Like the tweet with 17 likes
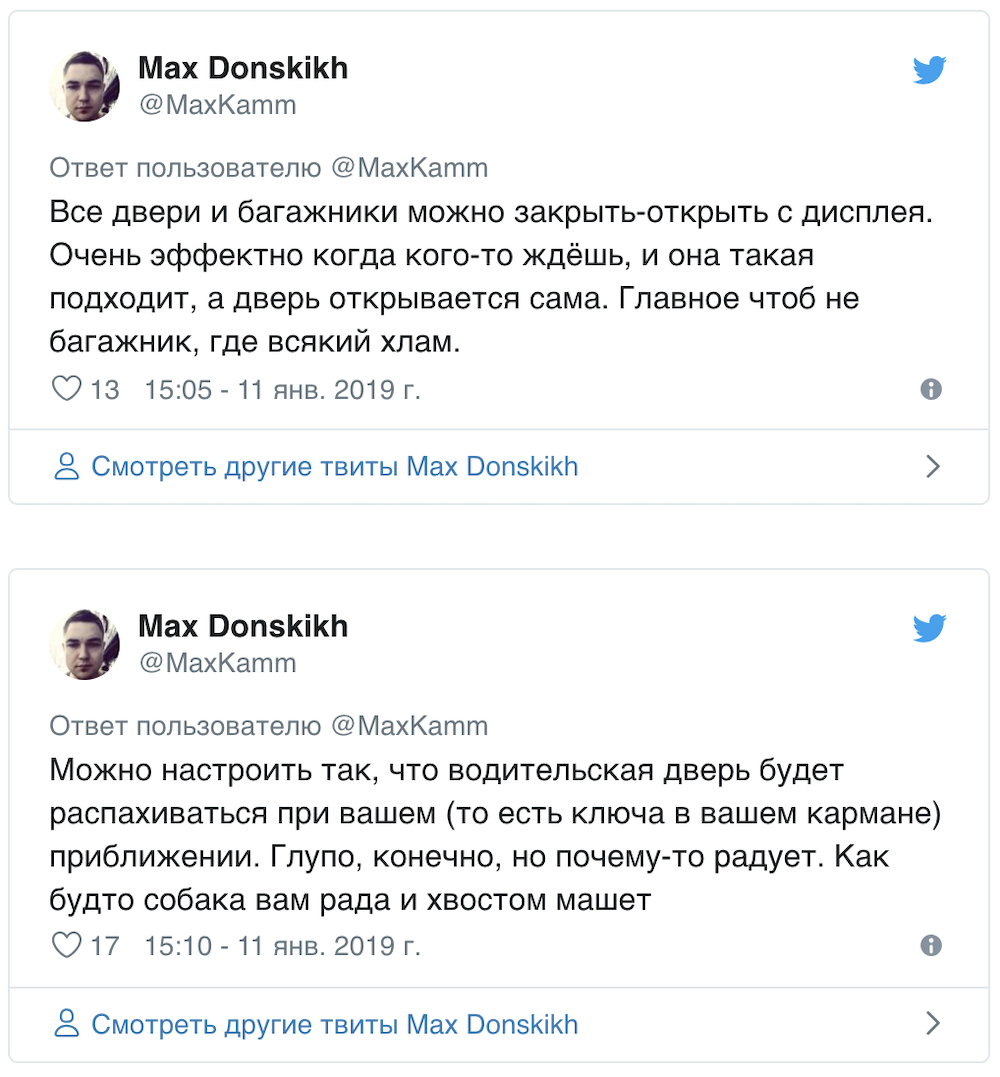This screenshot has height=1077, width=1000. coord(67,945)
